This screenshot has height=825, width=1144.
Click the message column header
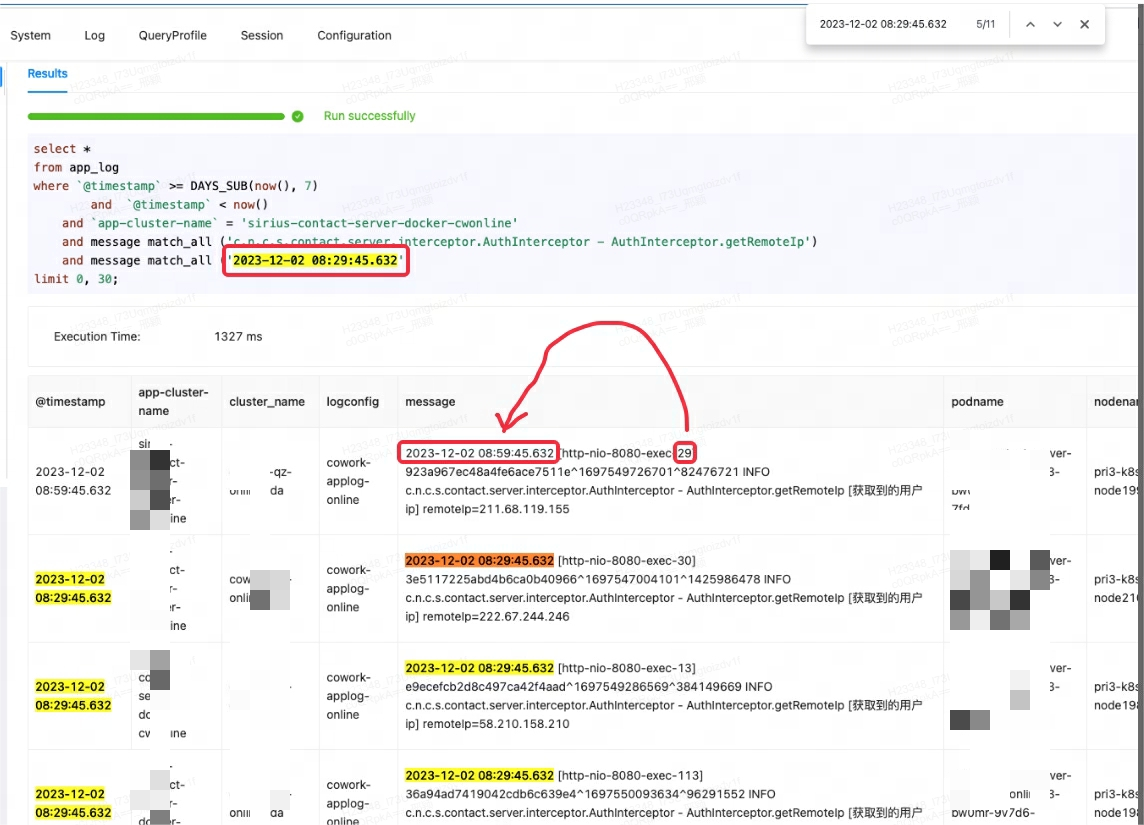pos(430,402)
